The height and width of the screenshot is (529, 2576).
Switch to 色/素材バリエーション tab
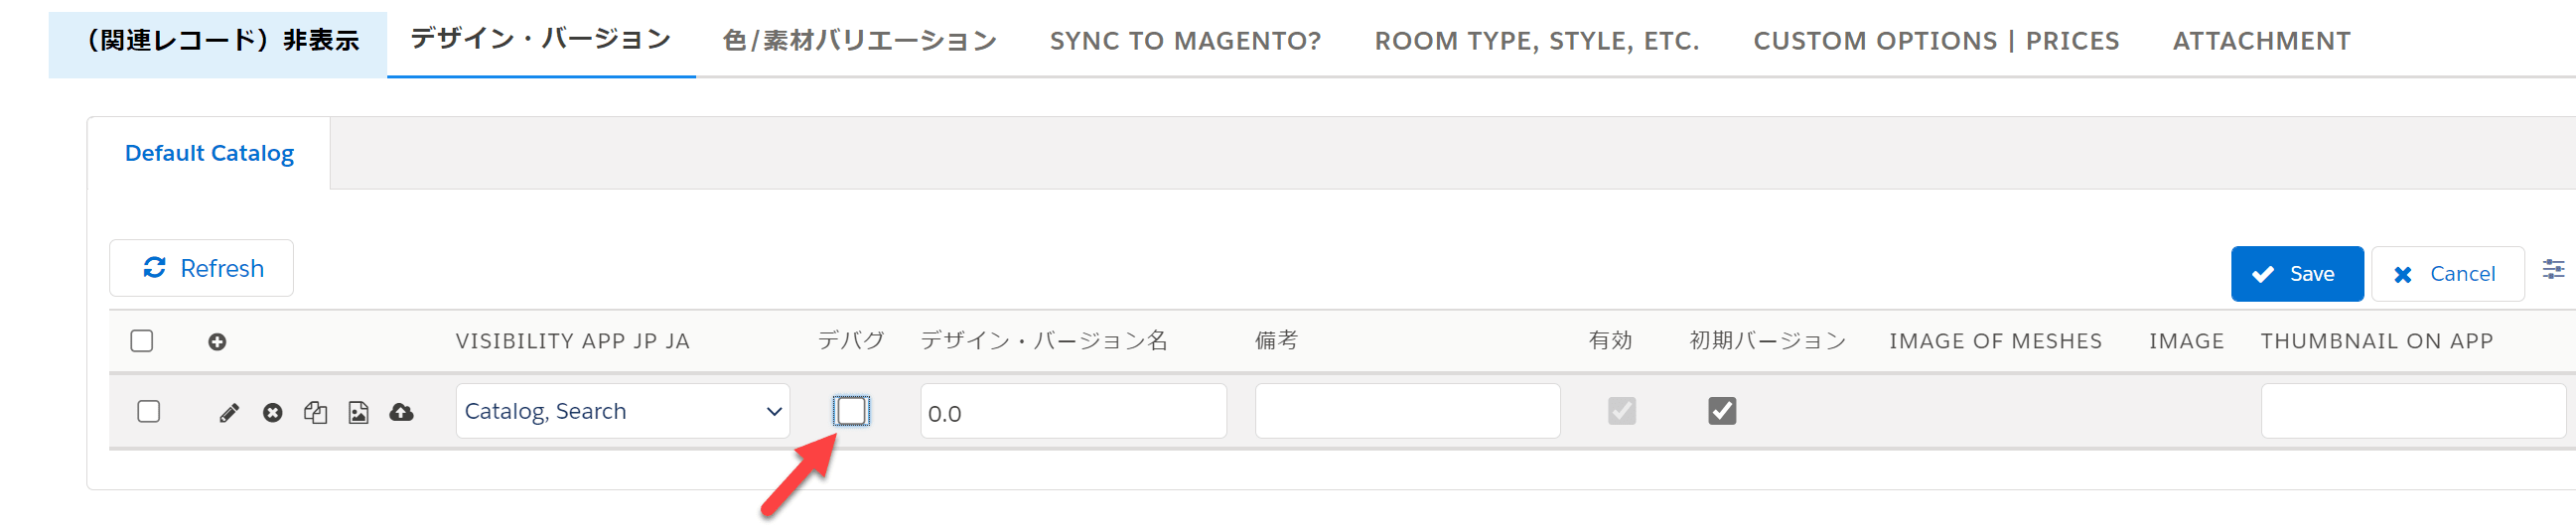(x=860, y=41)
